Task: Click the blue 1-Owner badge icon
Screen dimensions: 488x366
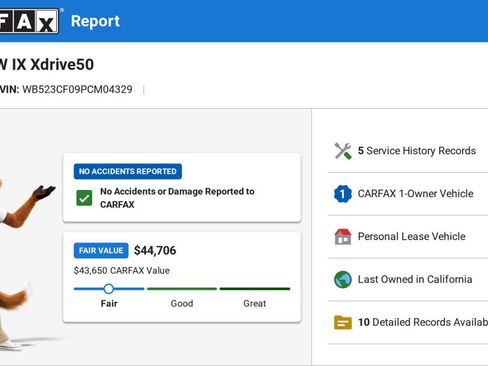Action: (343, 194)
